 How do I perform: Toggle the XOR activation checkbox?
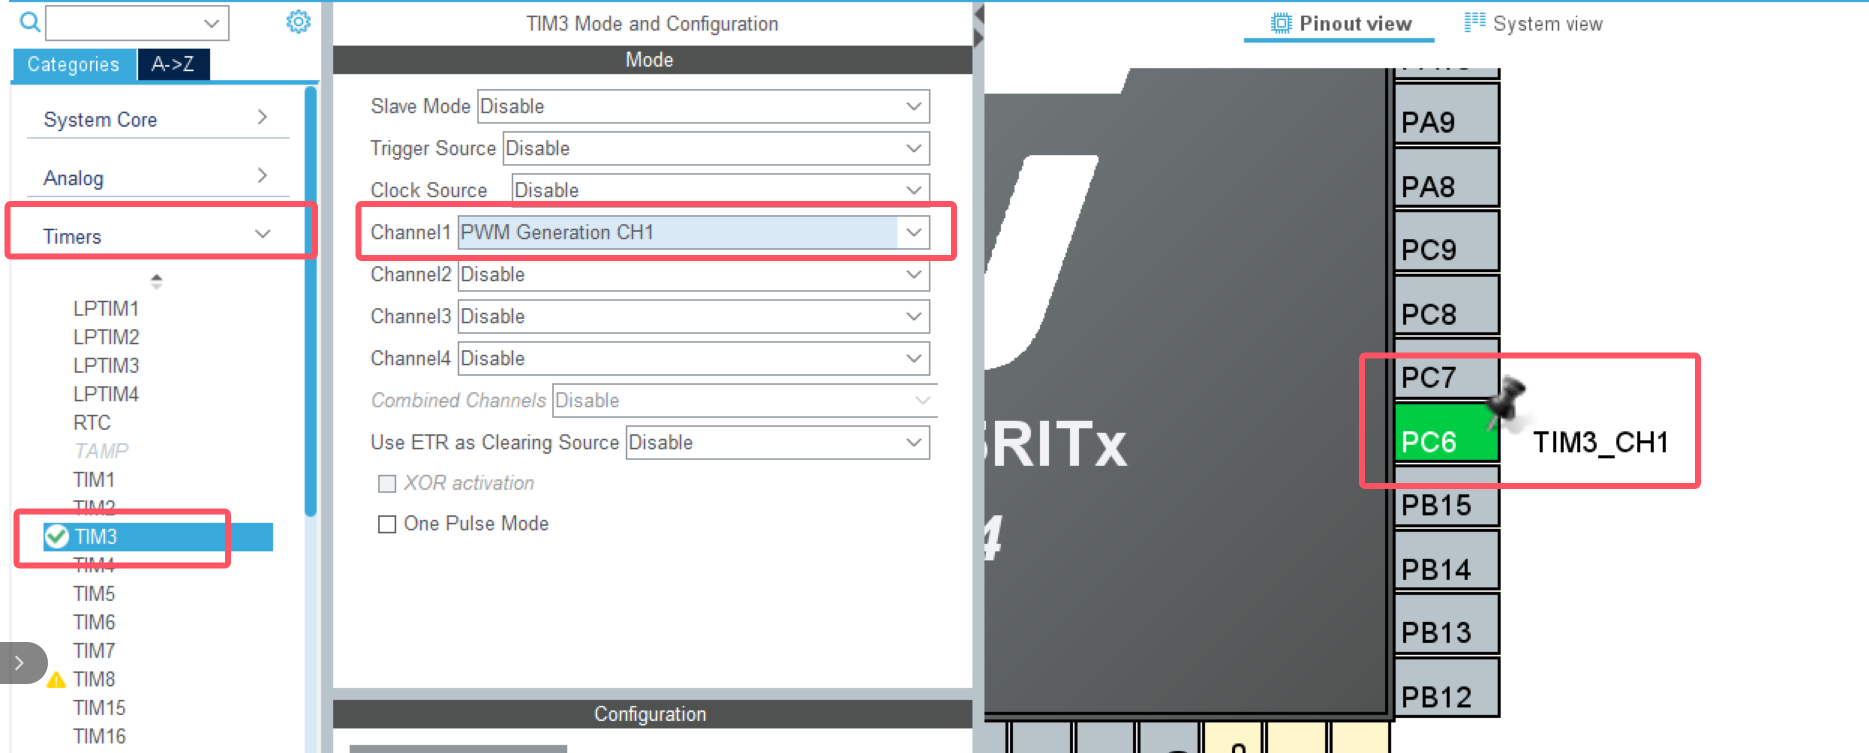387,484
